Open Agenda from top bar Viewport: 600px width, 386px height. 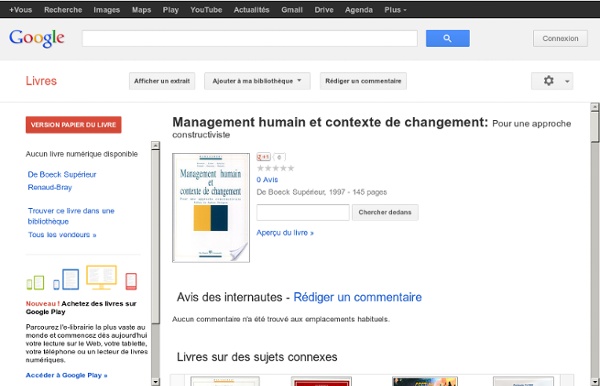(x=359, y=10)
